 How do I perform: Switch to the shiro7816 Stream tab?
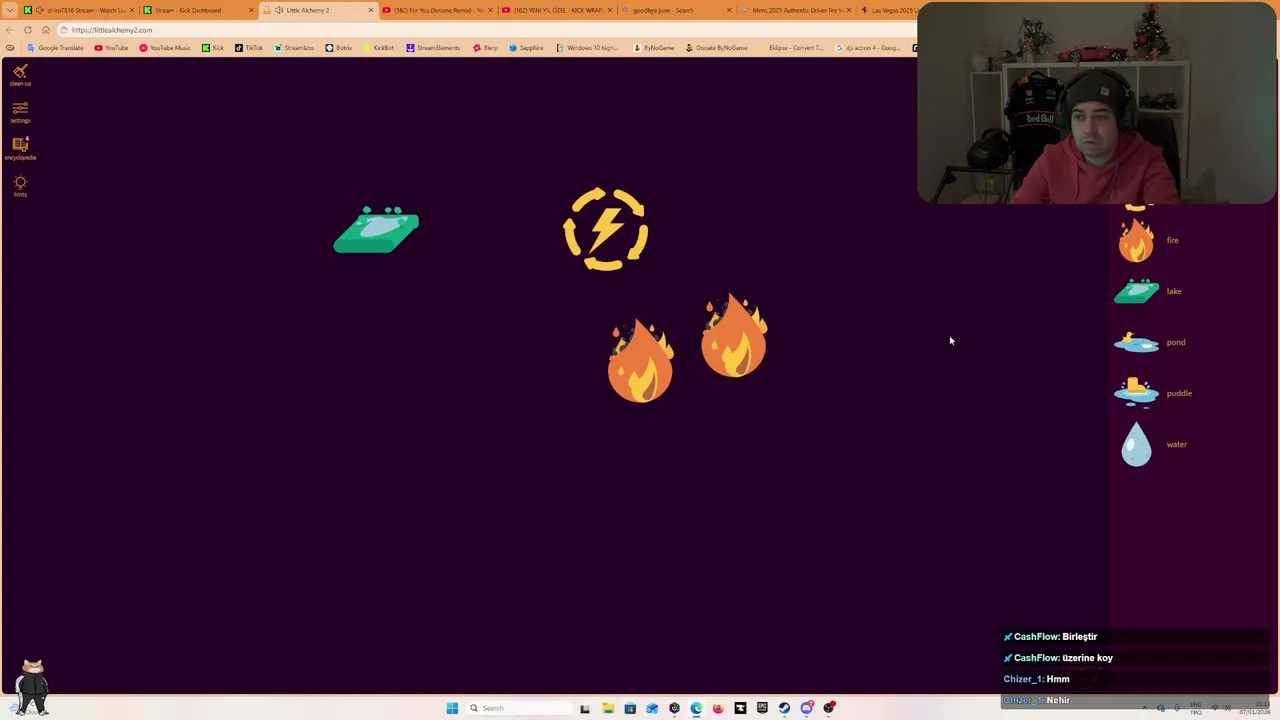78,10
